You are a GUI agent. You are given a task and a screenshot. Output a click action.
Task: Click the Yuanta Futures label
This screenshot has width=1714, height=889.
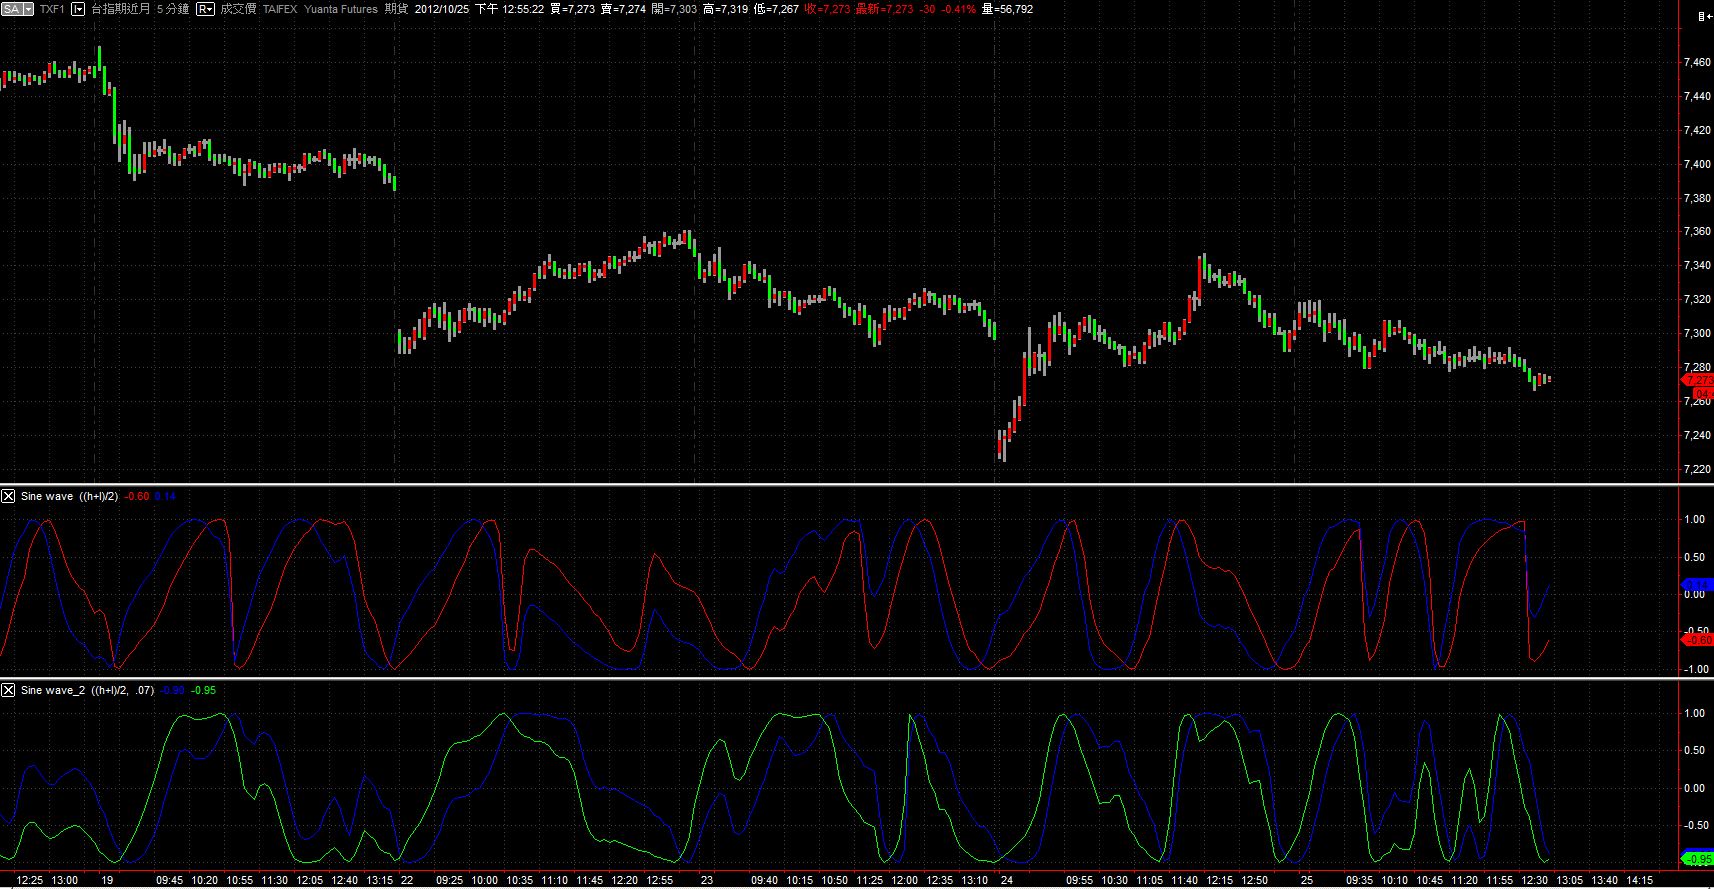pos(341,9)
